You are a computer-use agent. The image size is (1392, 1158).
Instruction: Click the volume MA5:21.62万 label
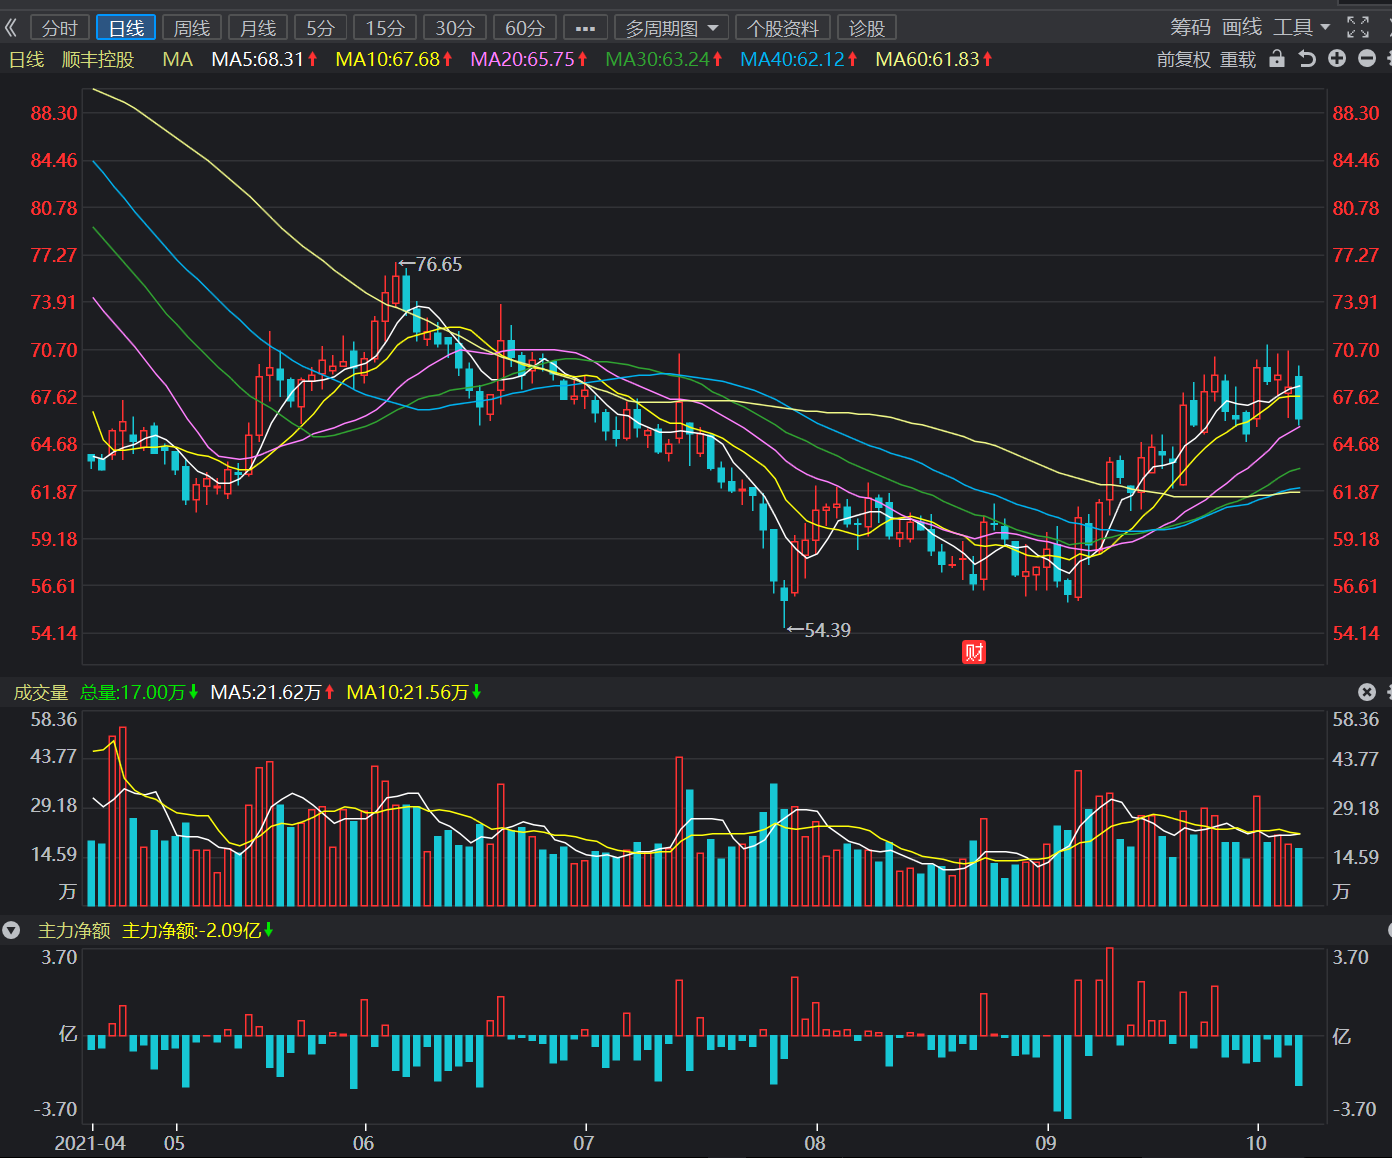272,692
